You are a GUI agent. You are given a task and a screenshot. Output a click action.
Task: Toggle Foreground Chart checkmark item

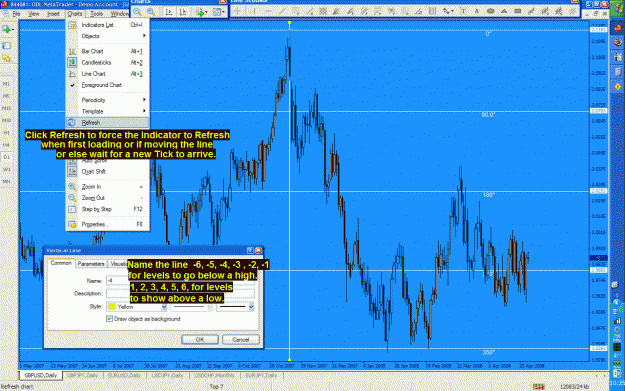pos(107,85)
